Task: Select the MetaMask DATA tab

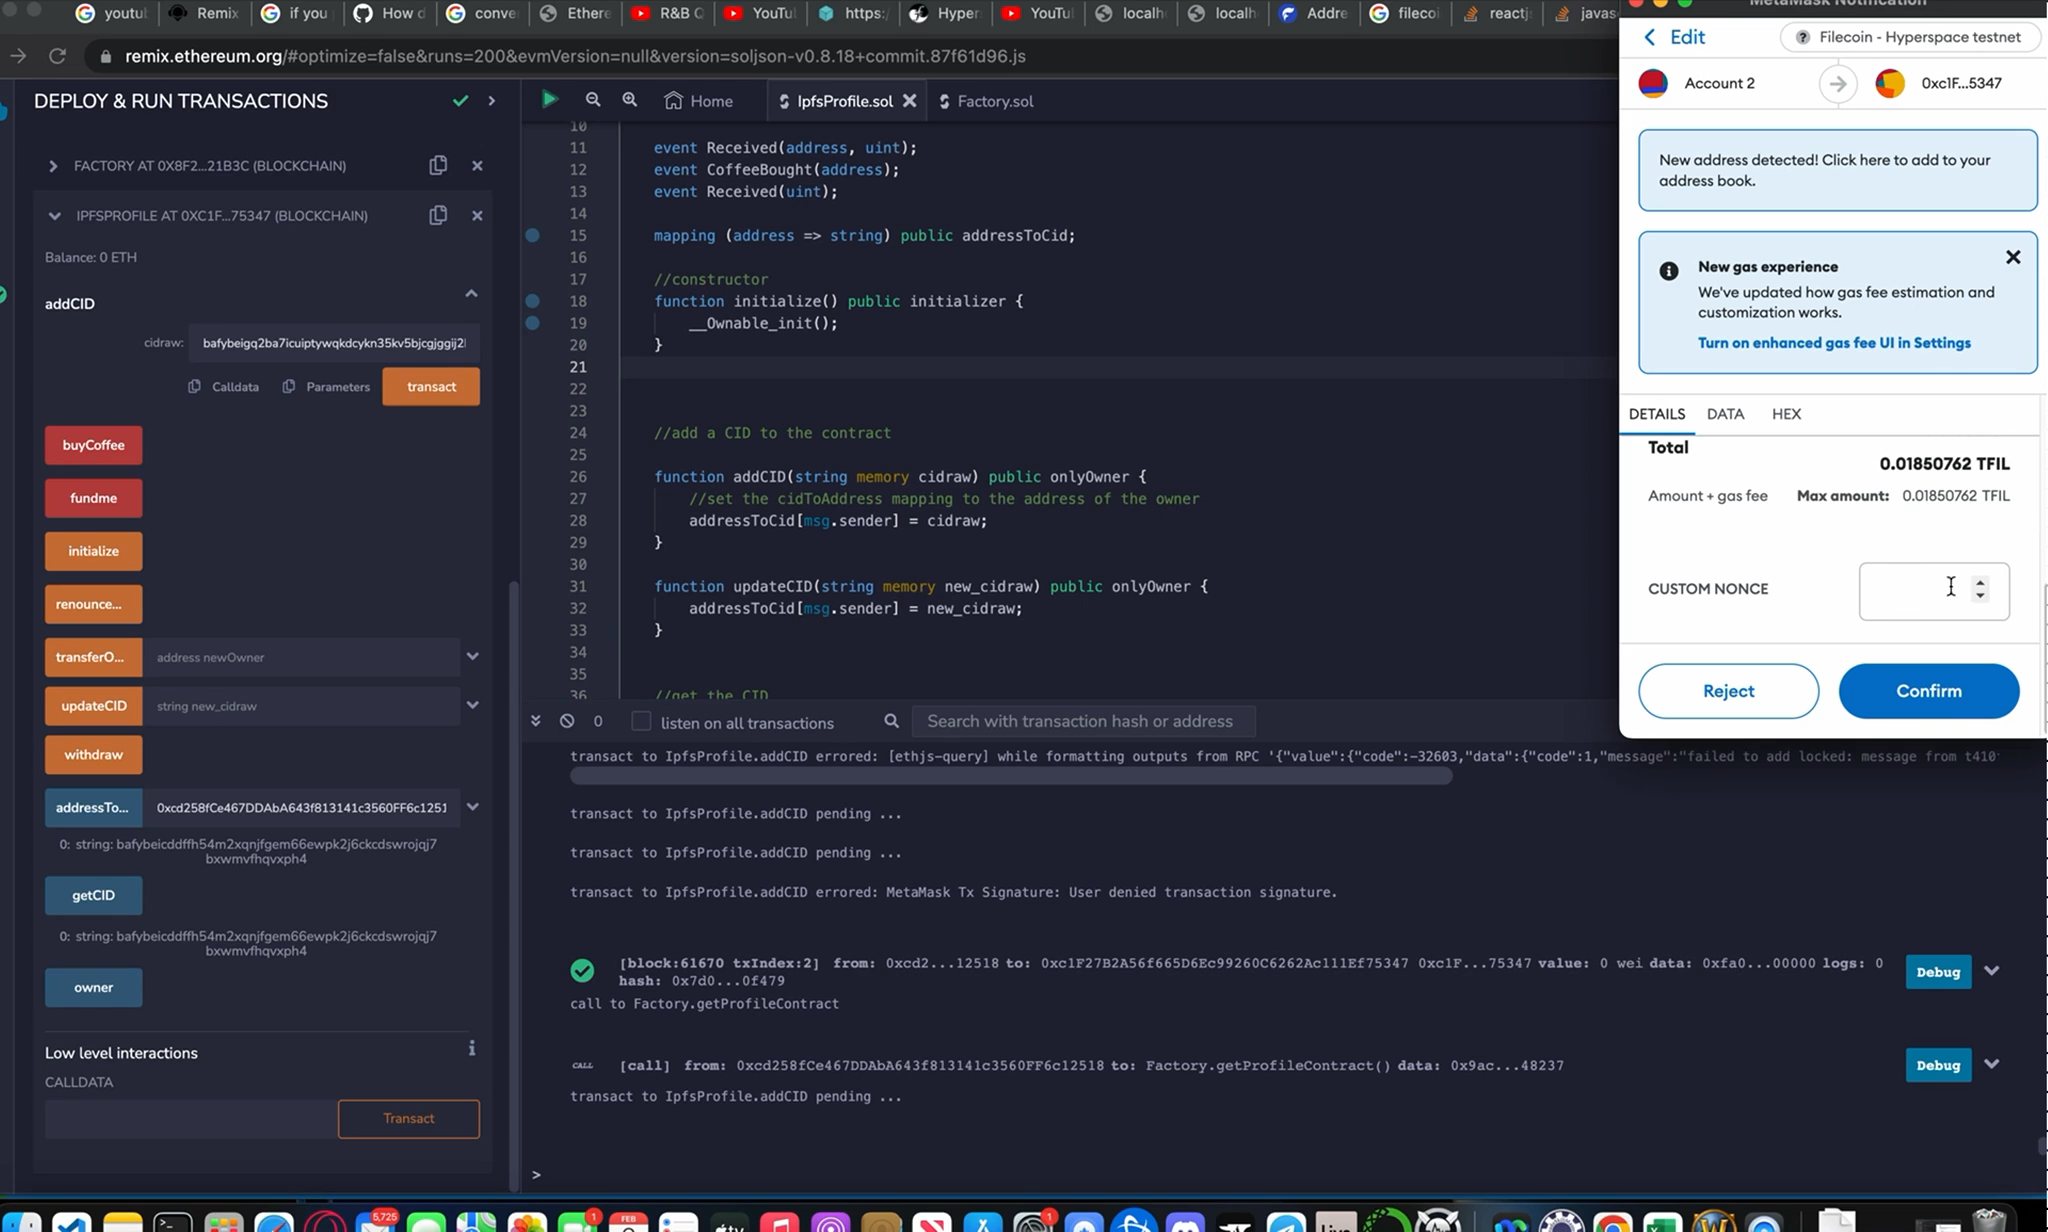Action: coord(1725,414)
